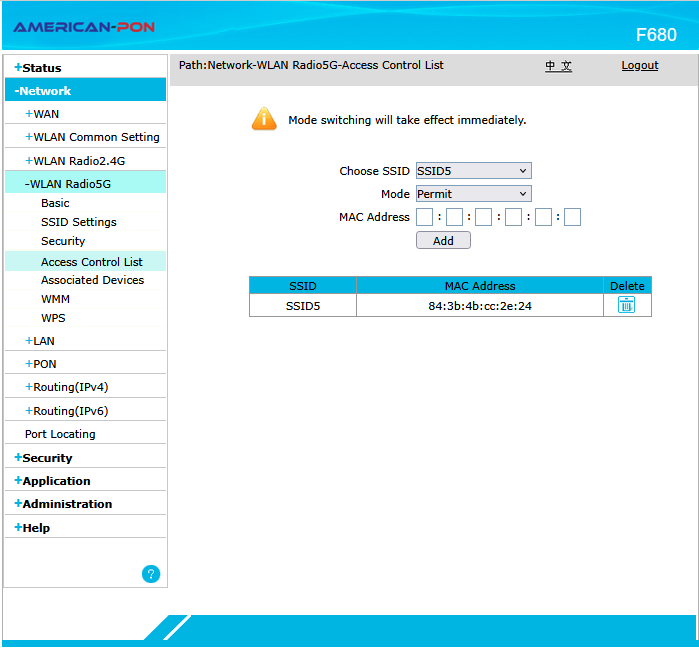This screenshot has height=649, width=699.
Task: Click the first MAC Address octet field
Action: point(425,217)
